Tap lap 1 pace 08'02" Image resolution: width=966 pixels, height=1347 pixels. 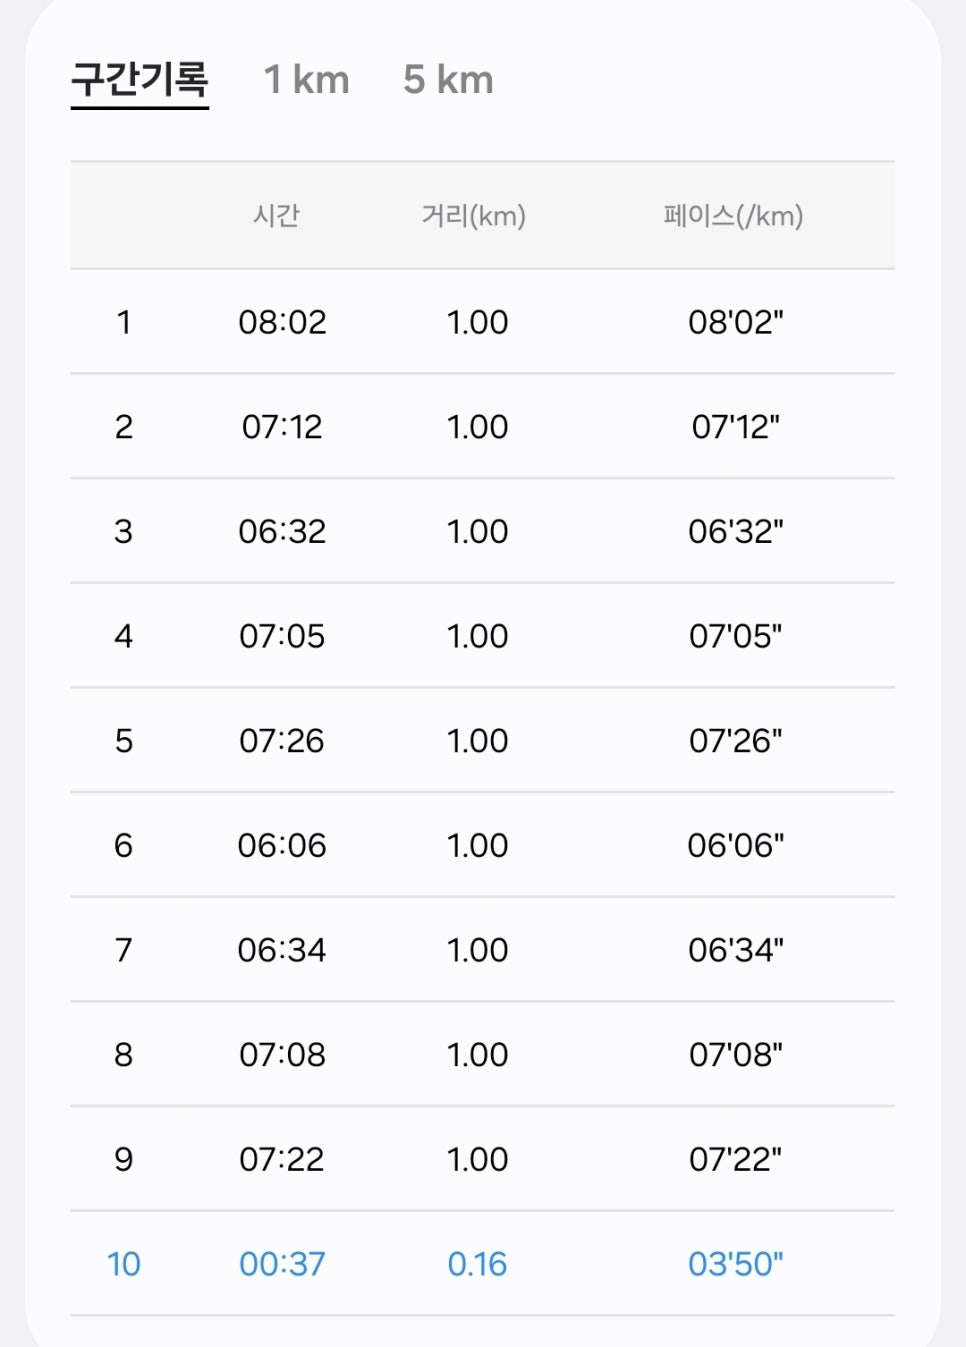736,322
